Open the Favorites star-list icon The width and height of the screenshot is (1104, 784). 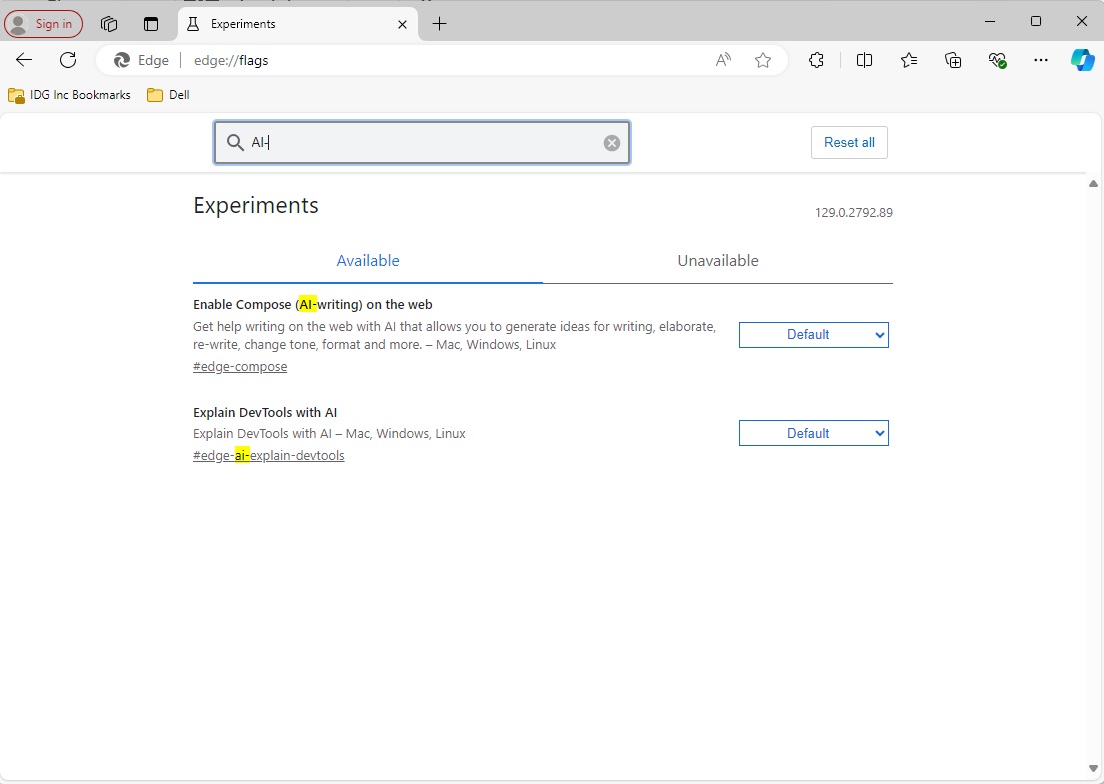pyautogui.click(x=909, y=60)
